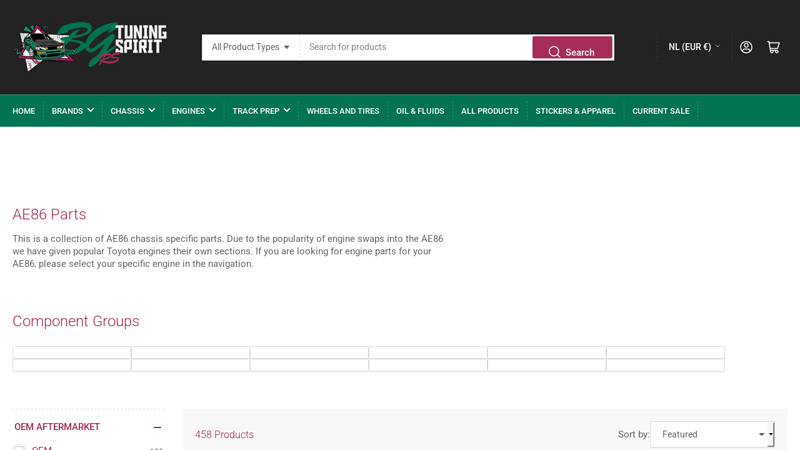
Task: Expand the Brands menu
Action: 72,111
